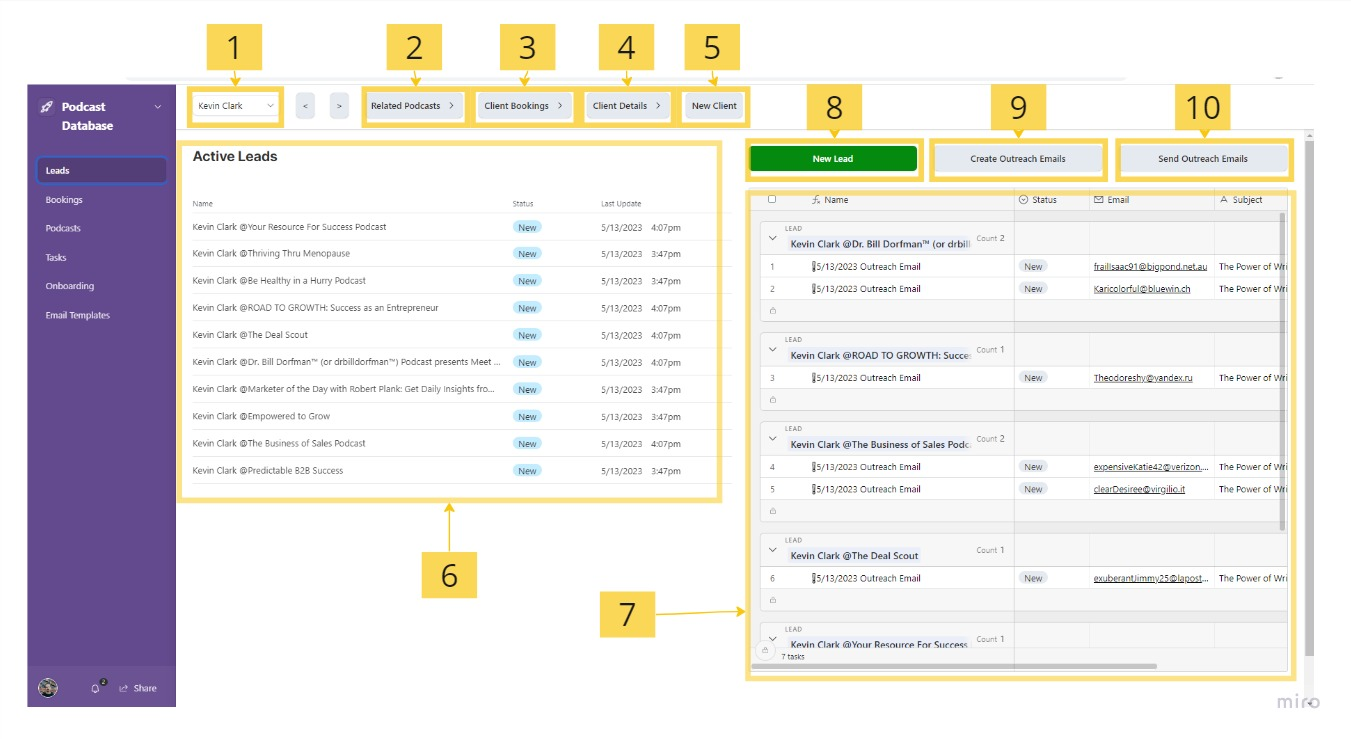Click the Status column header icon

(x=1023, y=200)
